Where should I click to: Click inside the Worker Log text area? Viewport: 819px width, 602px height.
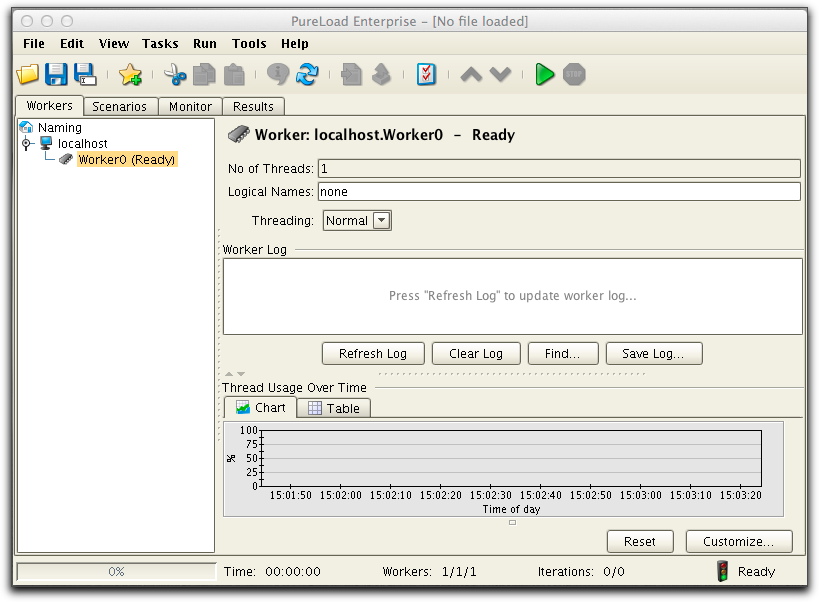click(x=512, y=296)
